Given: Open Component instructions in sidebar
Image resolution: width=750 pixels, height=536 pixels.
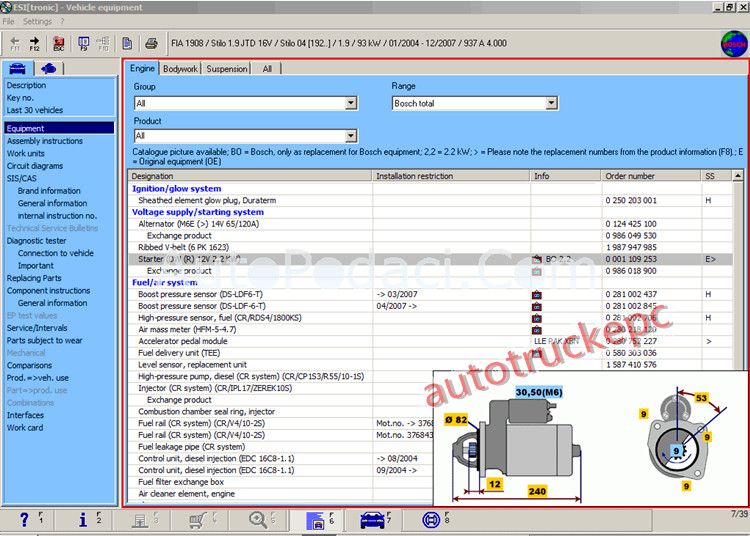Looking at the screenshot, I should (x=48, y=290).
